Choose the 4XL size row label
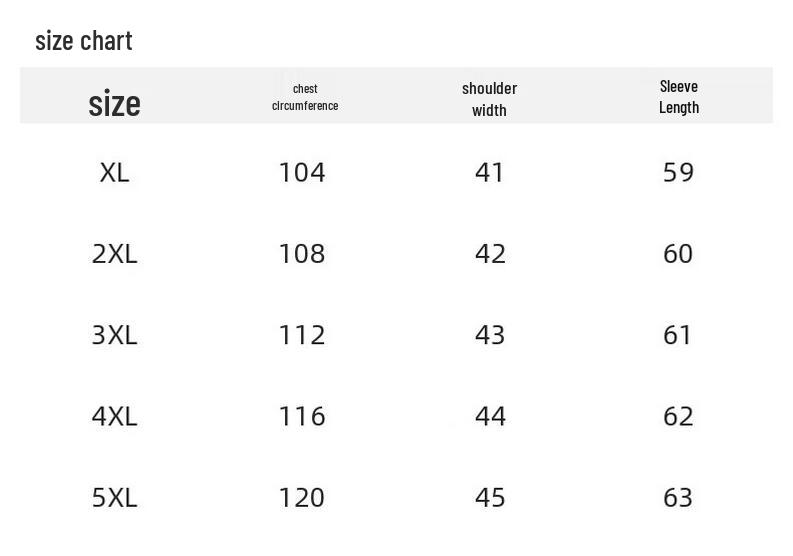The image size is (793, 556). pos(114,417)
